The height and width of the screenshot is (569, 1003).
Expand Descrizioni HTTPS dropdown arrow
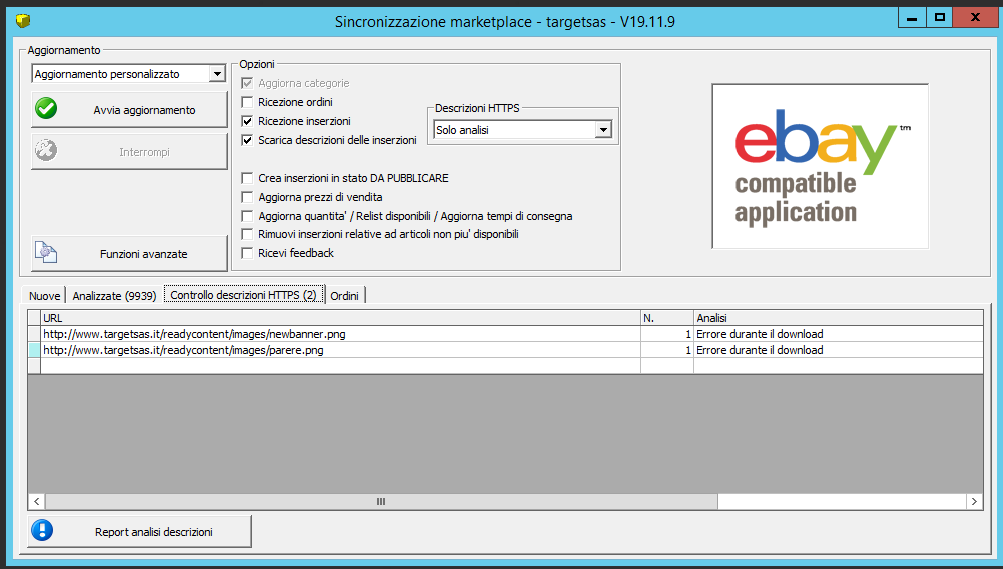(x=603, y=130)
